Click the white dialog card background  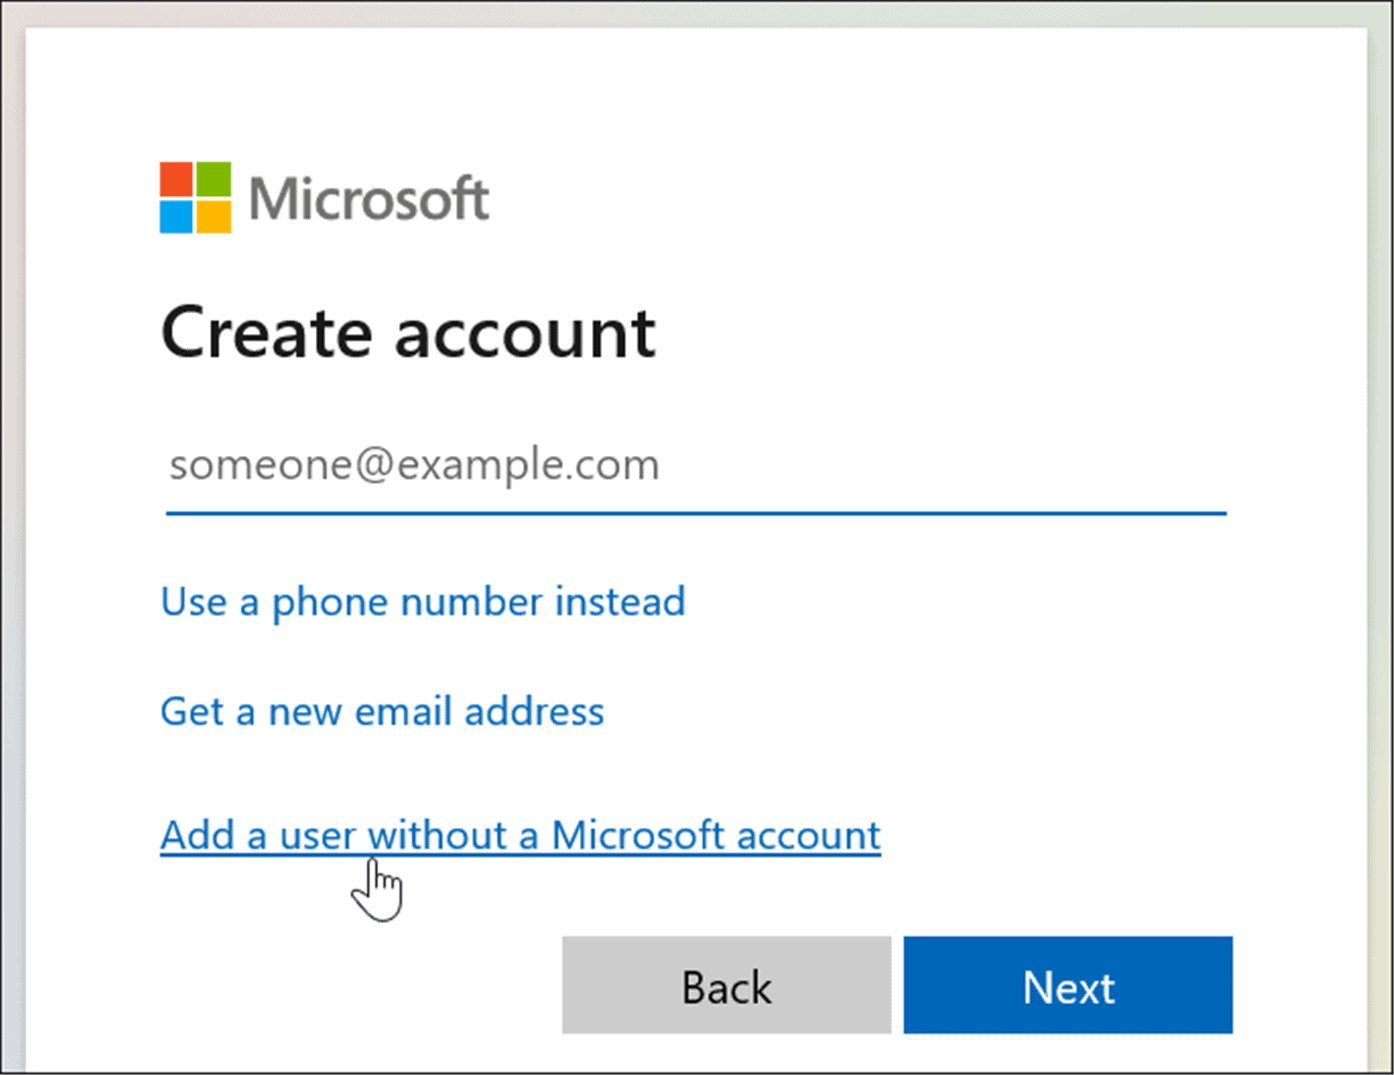pos(1000,650)
